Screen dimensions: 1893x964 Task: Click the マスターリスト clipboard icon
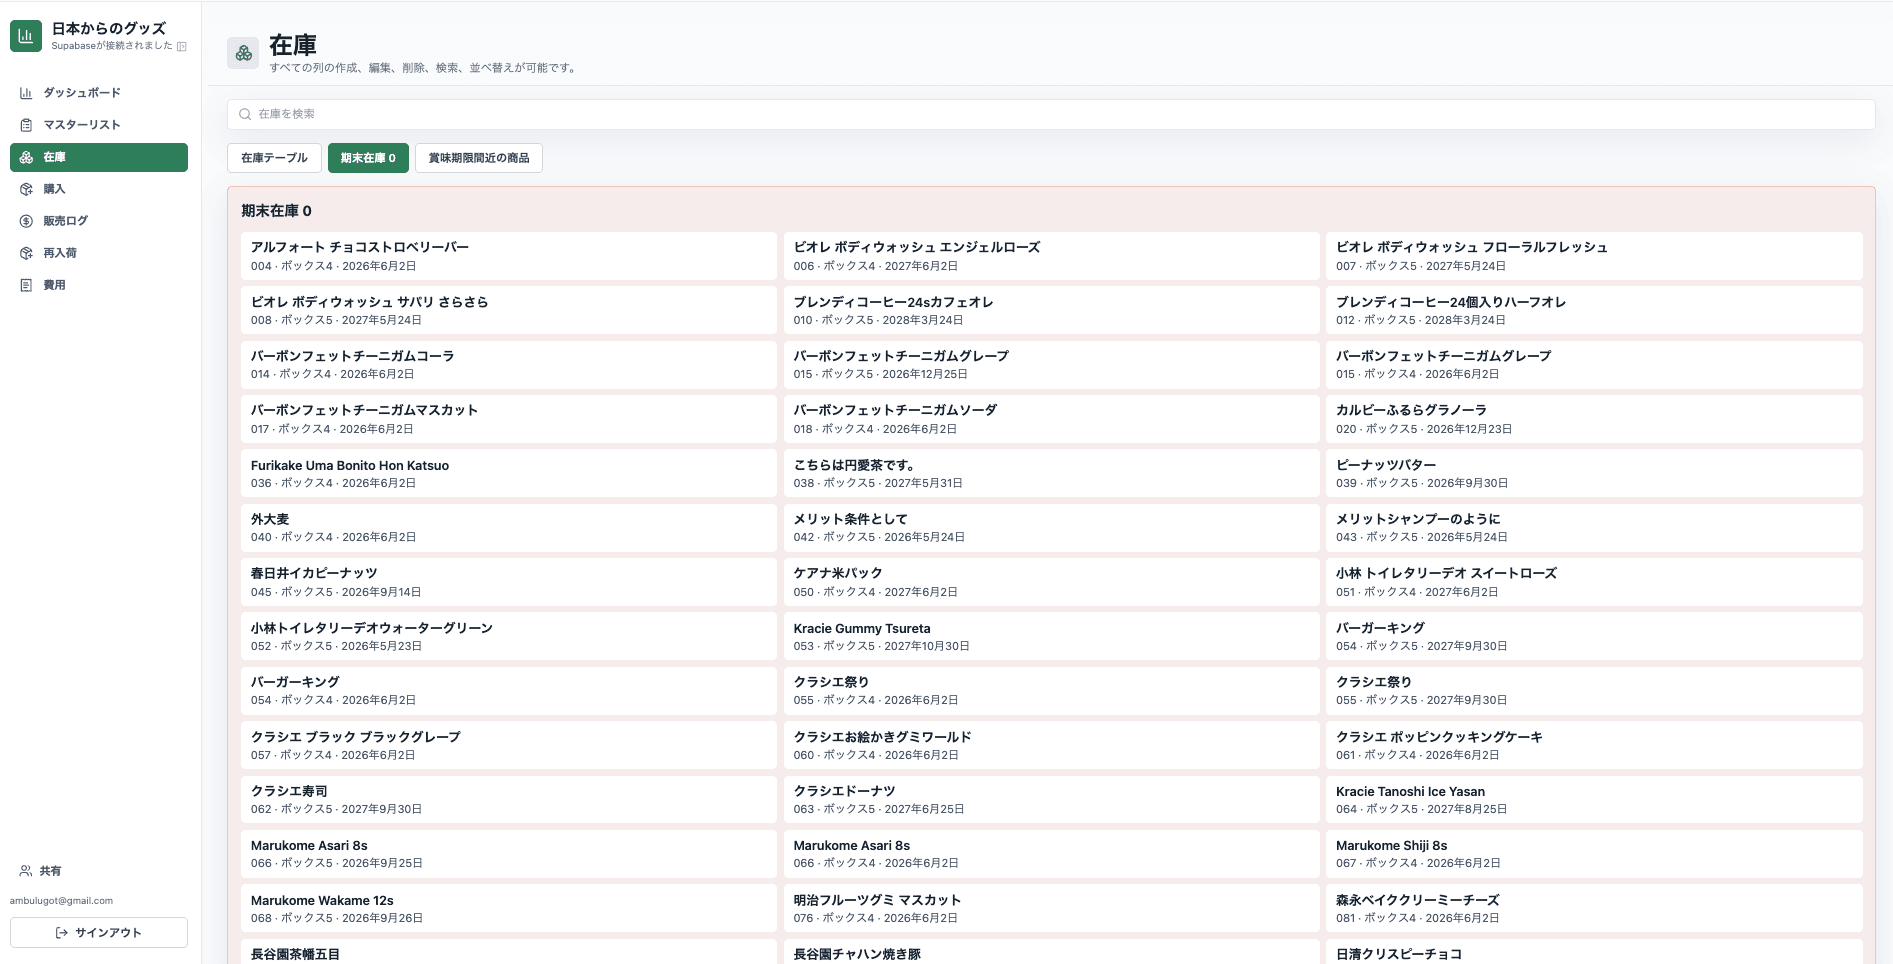click(x=26, y=125)
